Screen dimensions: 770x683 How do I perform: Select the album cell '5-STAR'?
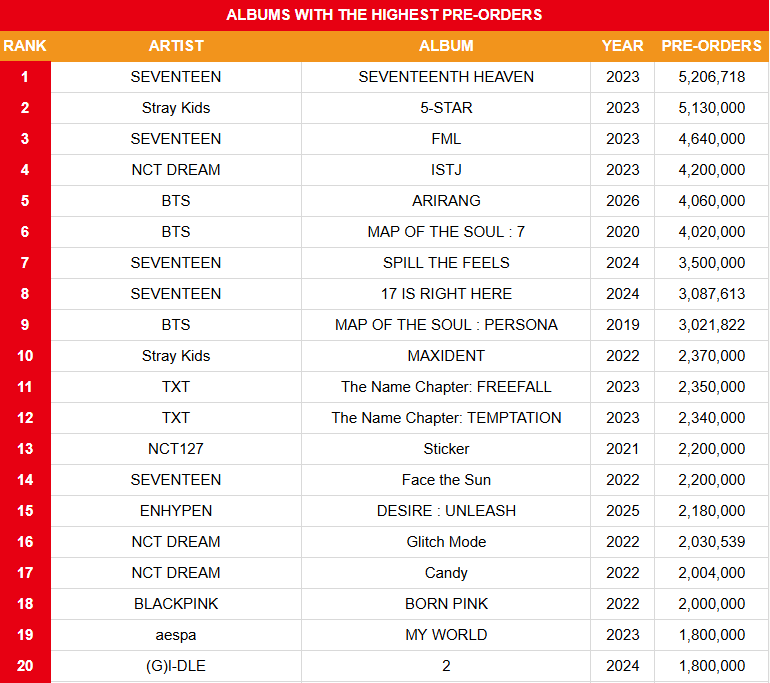click(x=446, y=108)
